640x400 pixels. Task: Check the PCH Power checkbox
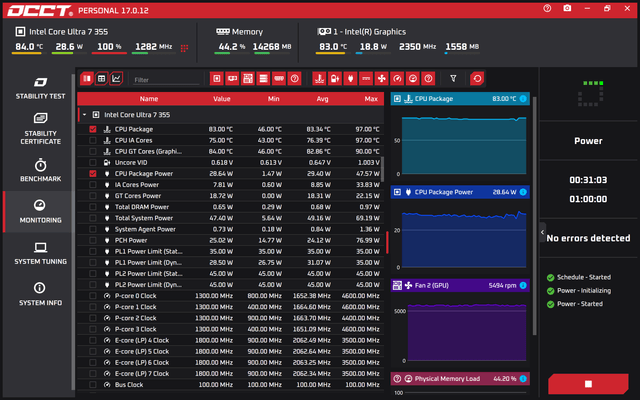(x=93, y=240)
